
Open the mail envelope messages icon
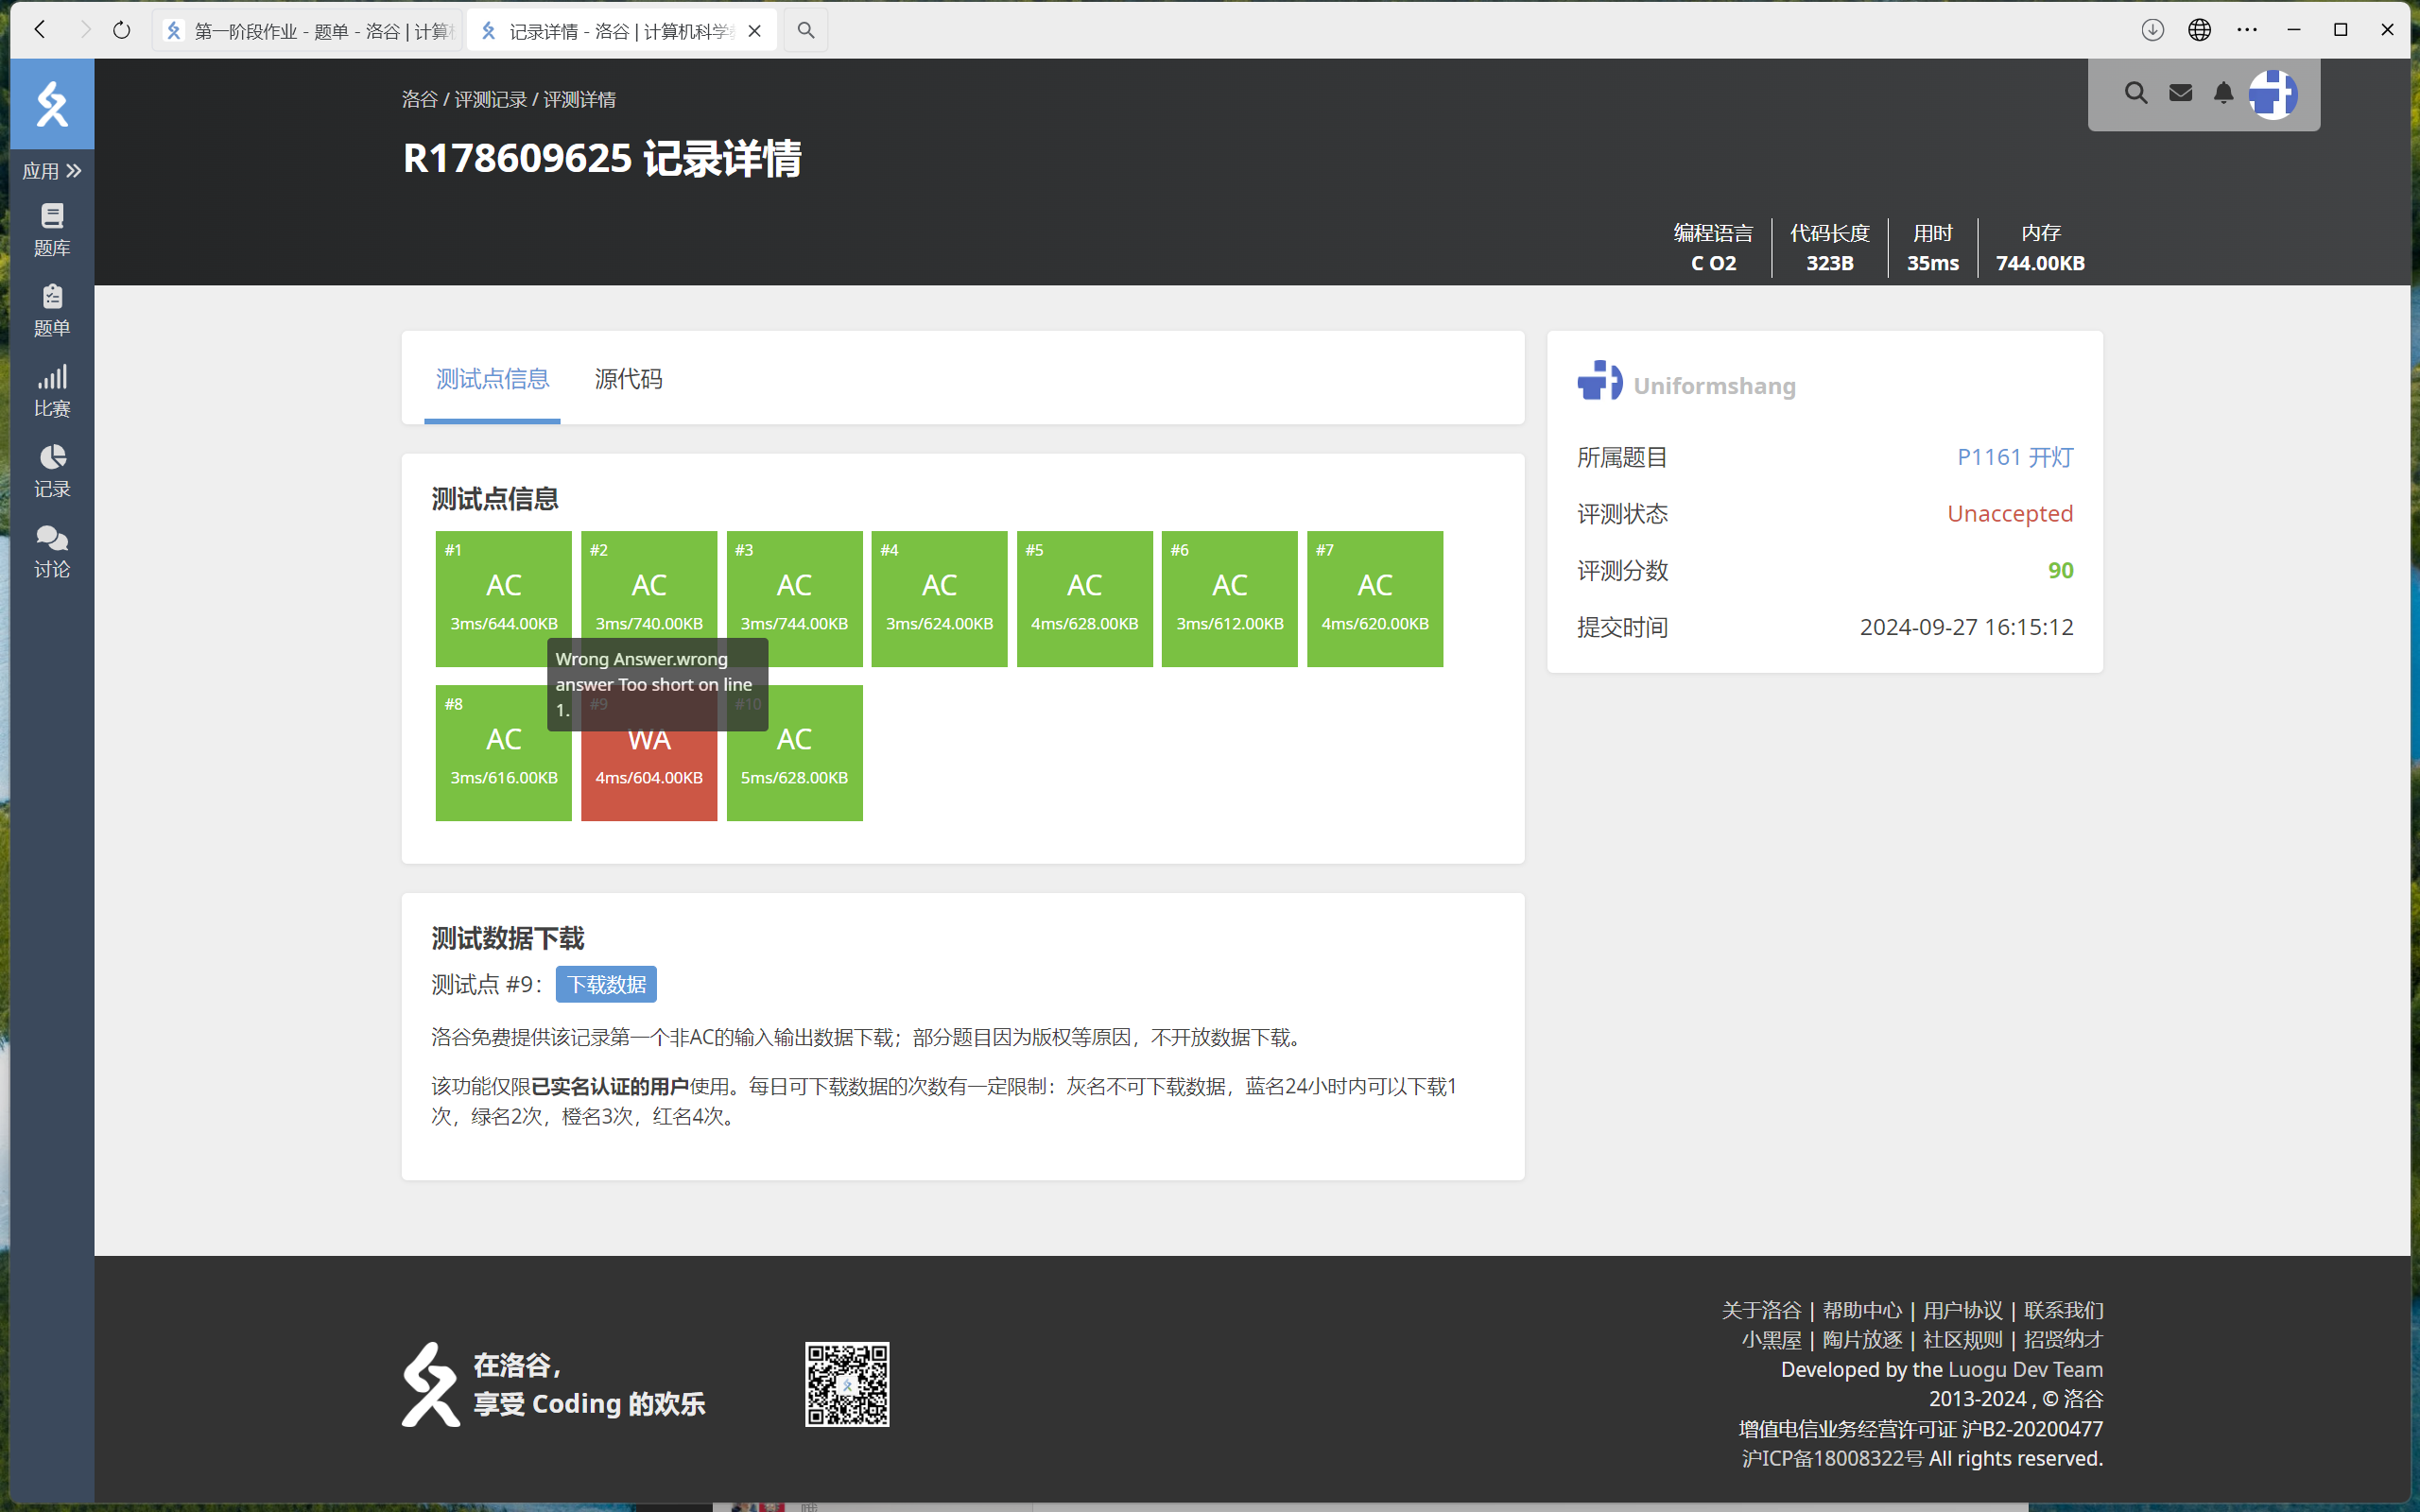(x=2180, y=94)
